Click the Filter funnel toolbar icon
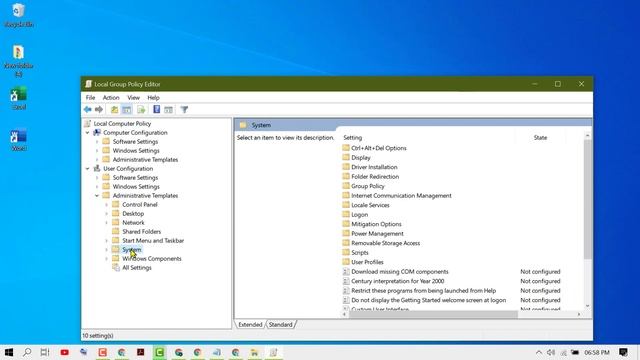 pyautogui.click(x=184, y=109)
